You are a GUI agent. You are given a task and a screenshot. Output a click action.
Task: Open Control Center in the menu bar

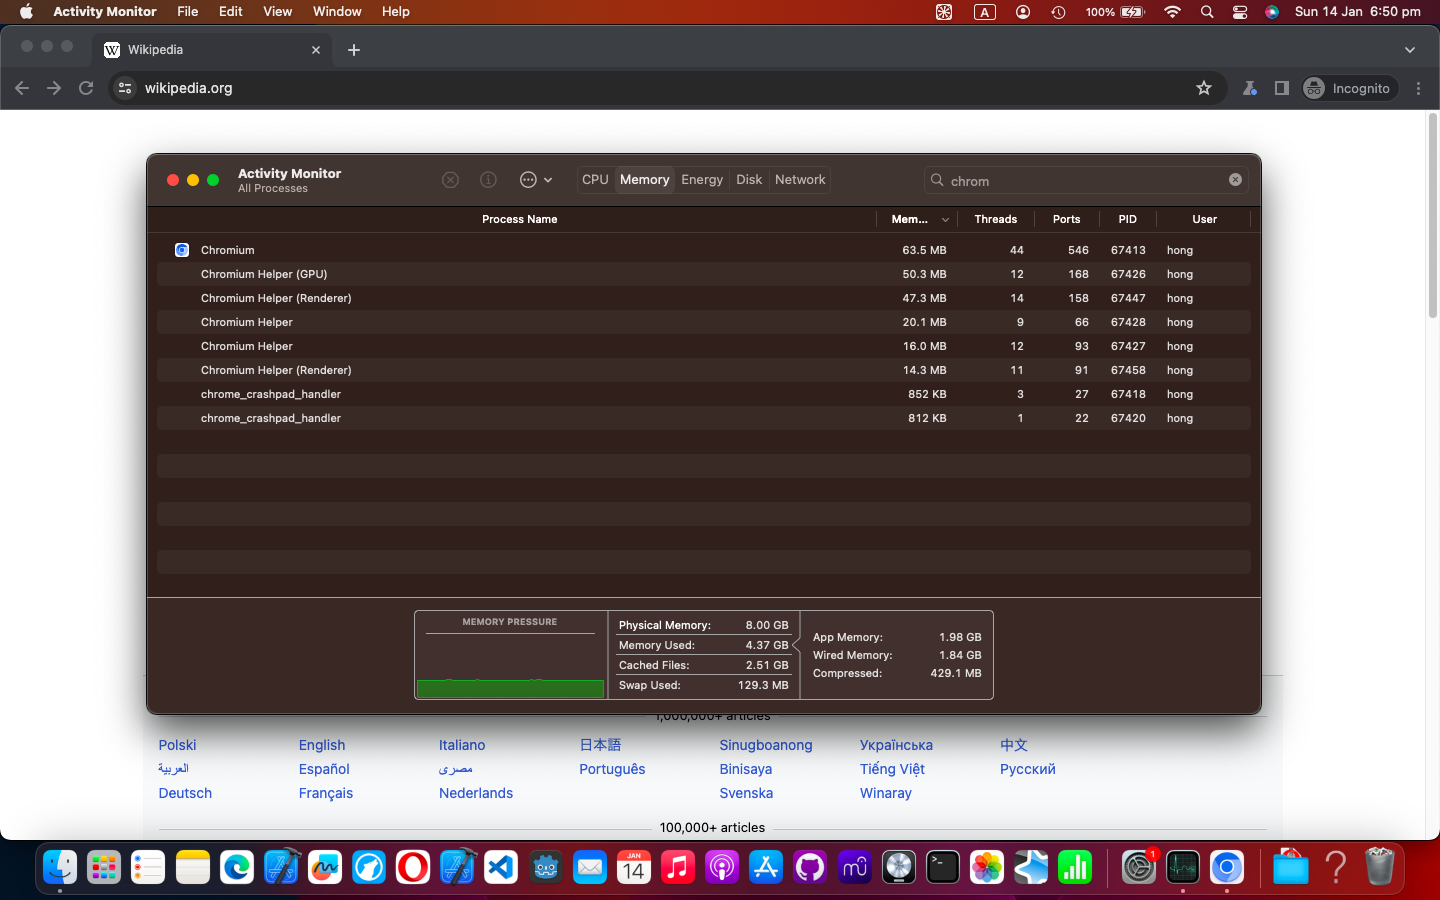(x=1240, y=12)
